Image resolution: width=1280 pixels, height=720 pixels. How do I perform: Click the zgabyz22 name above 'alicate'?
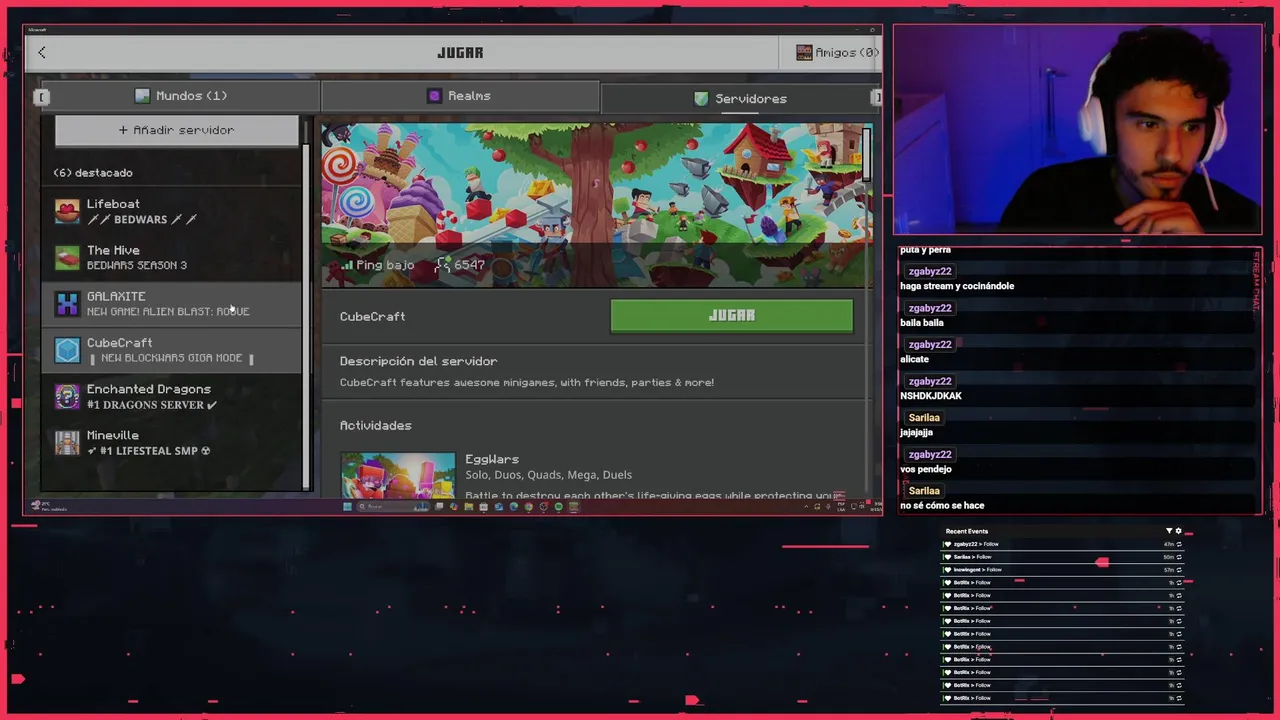930,344
